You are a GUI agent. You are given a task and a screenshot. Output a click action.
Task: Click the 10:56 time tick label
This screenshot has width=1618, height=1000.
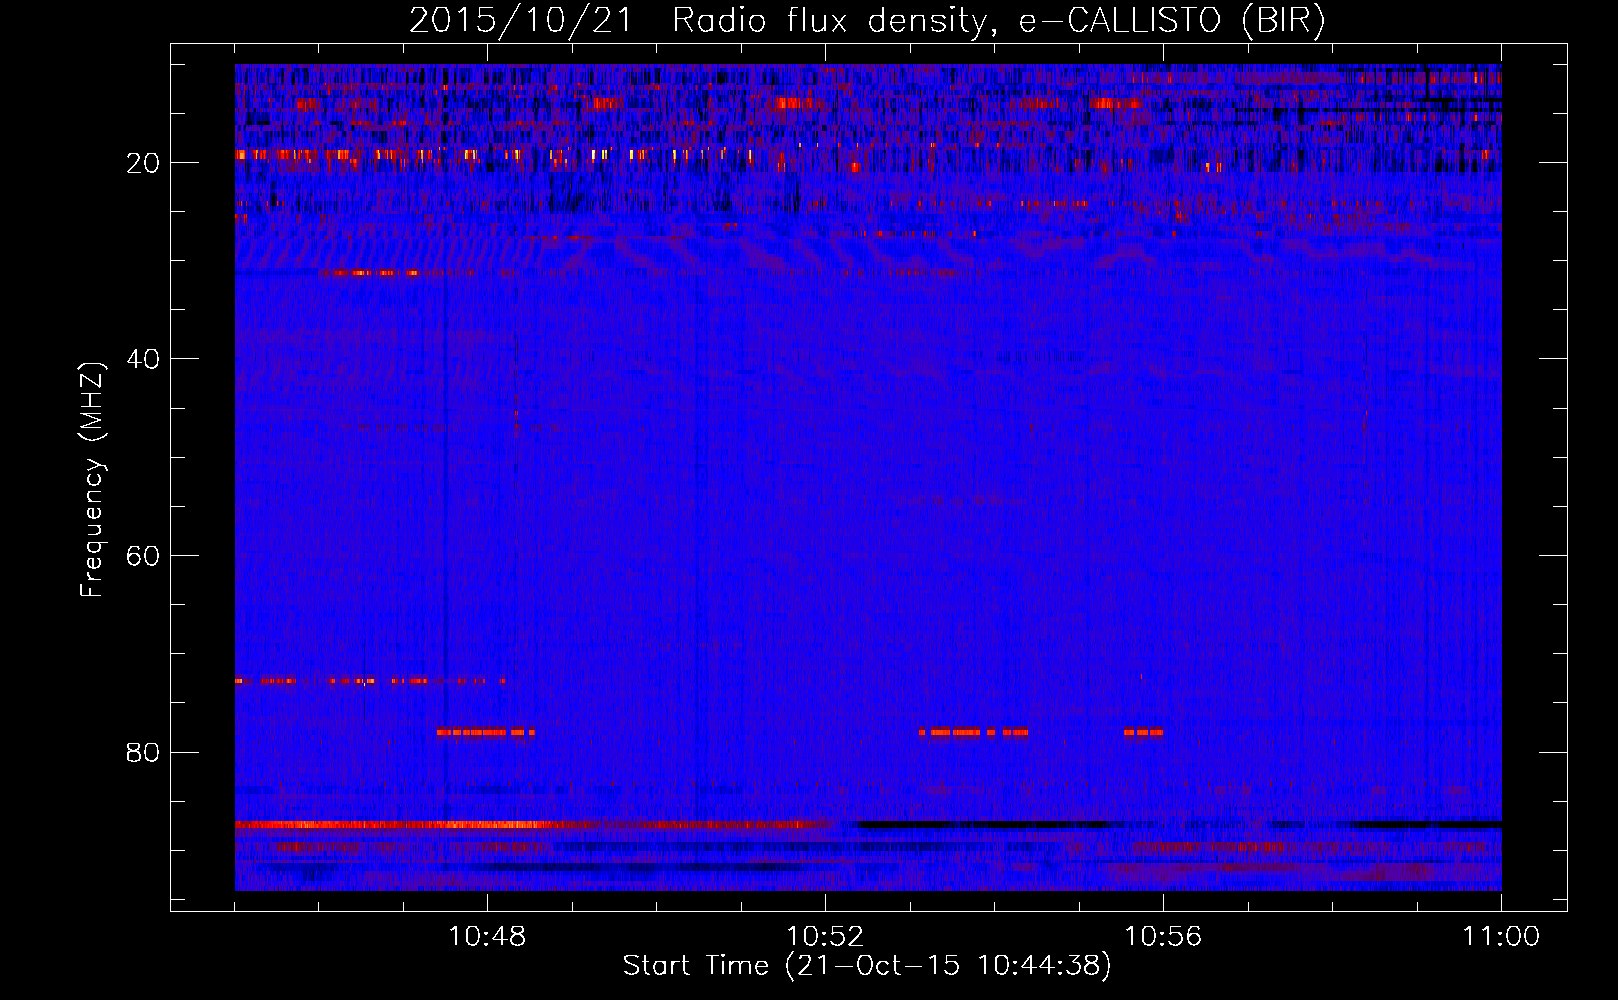click(x=1163, y=937)
